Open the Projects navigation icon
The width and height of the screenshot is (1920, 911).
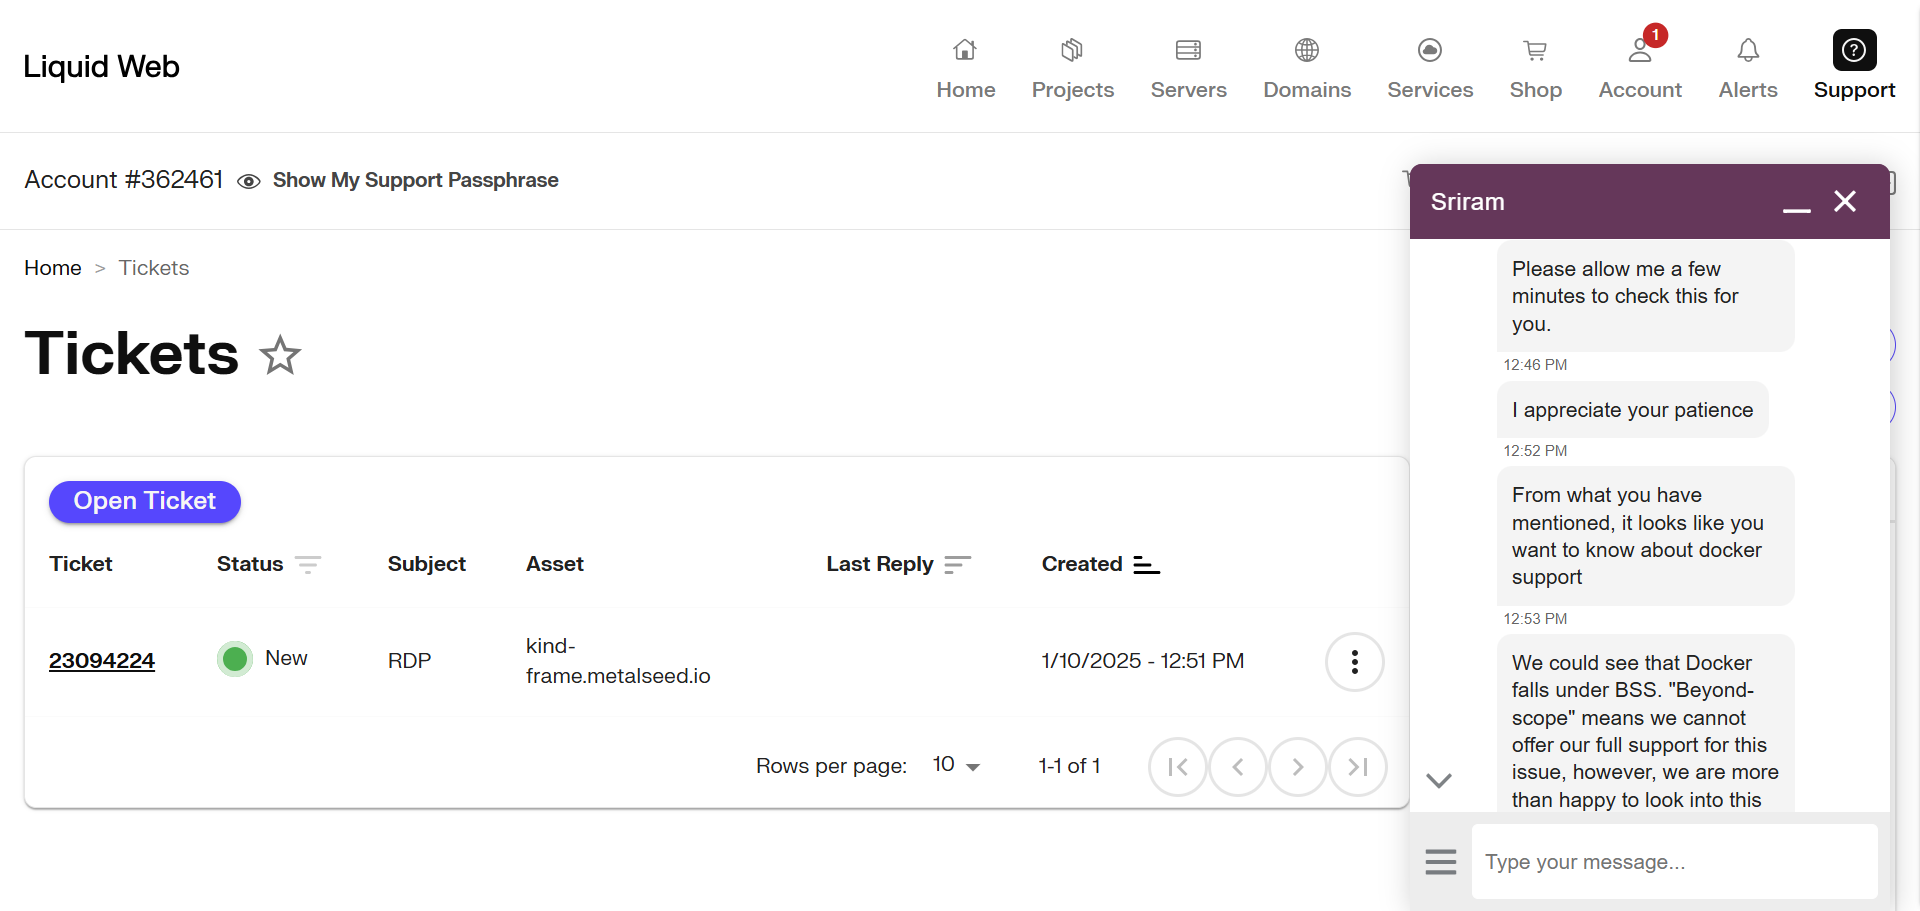1072,50
